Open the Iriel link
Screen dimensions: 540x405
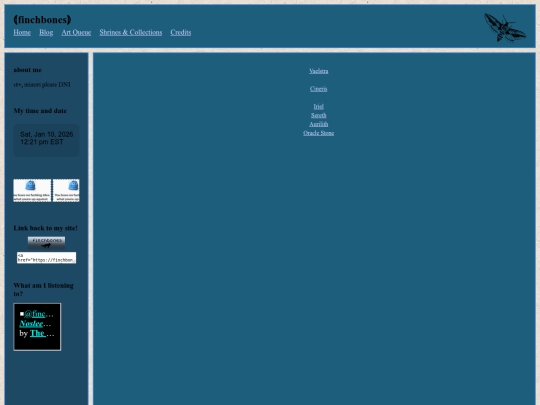coord(319,106)
